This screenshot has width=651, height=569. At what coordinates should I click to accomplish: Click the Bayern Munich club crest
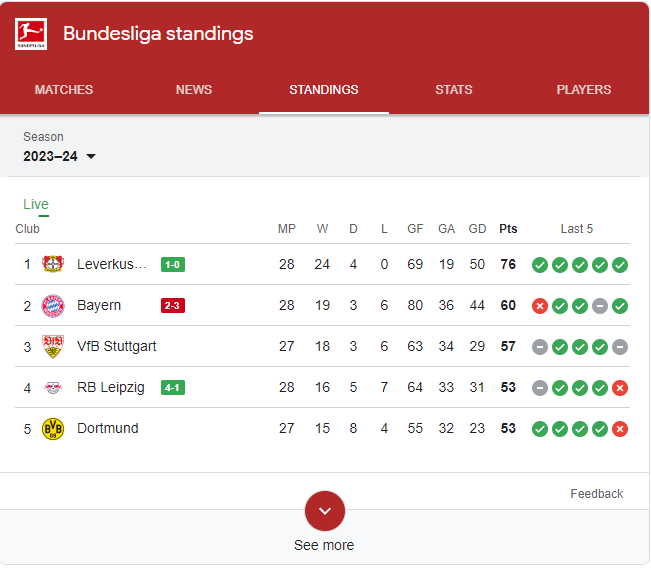tap(53, 306)
